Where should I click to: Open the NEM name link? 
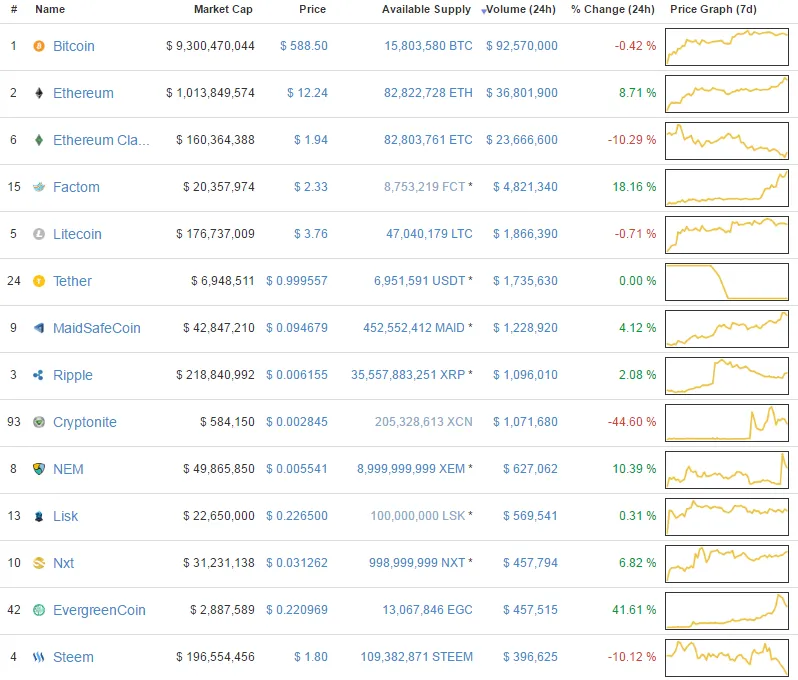68,469
